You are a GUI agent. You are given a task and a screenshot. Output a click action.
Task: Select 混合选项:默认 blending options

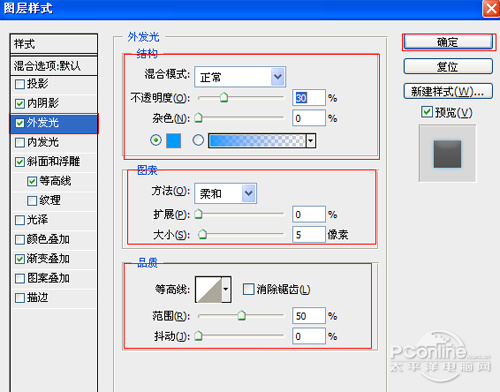[x=54, y=66]
